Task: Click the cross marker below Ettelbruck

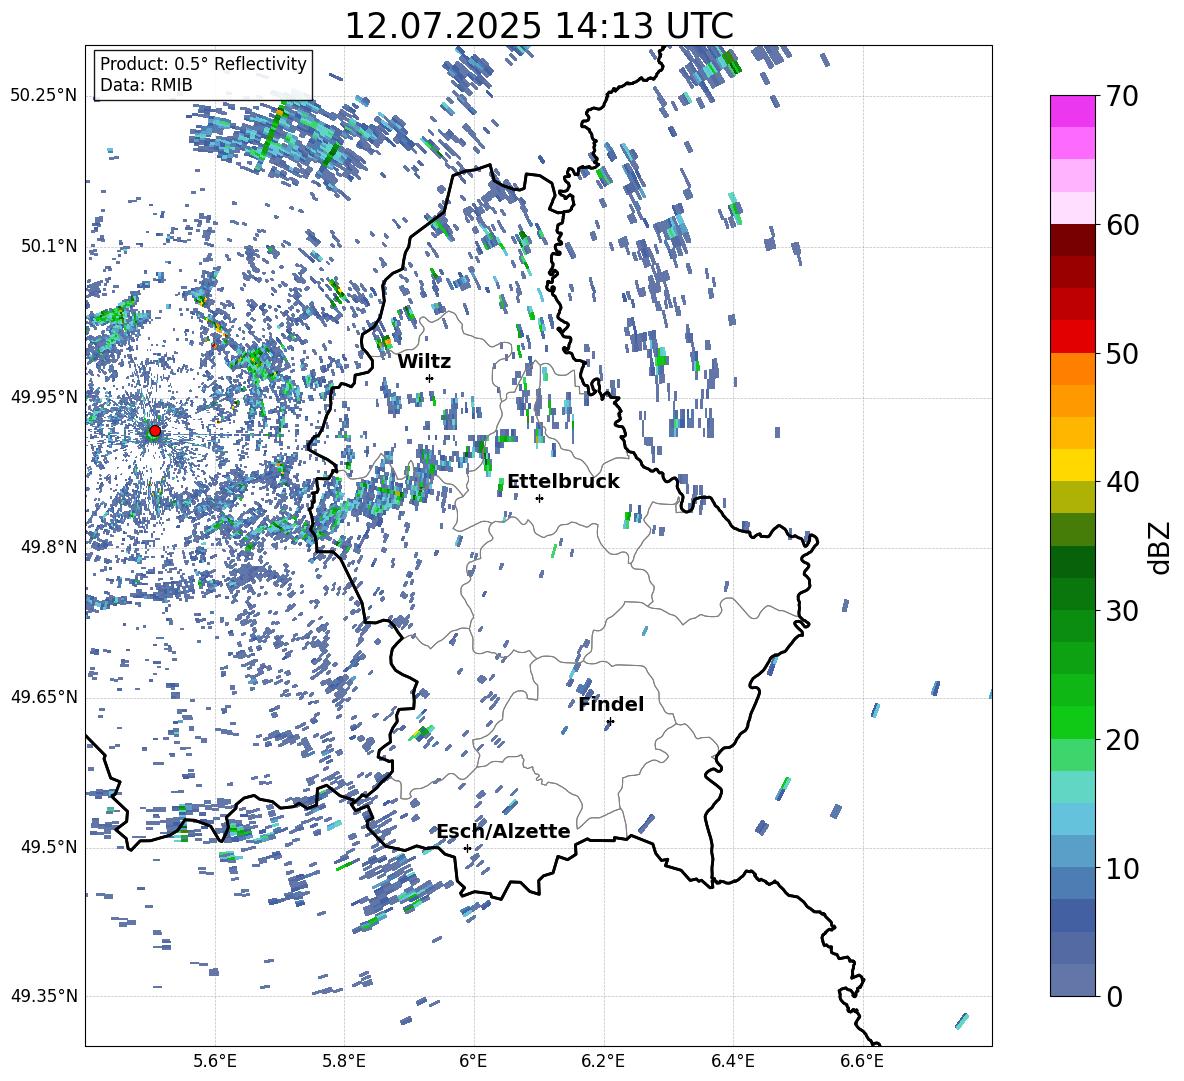Action: point(539,498)
